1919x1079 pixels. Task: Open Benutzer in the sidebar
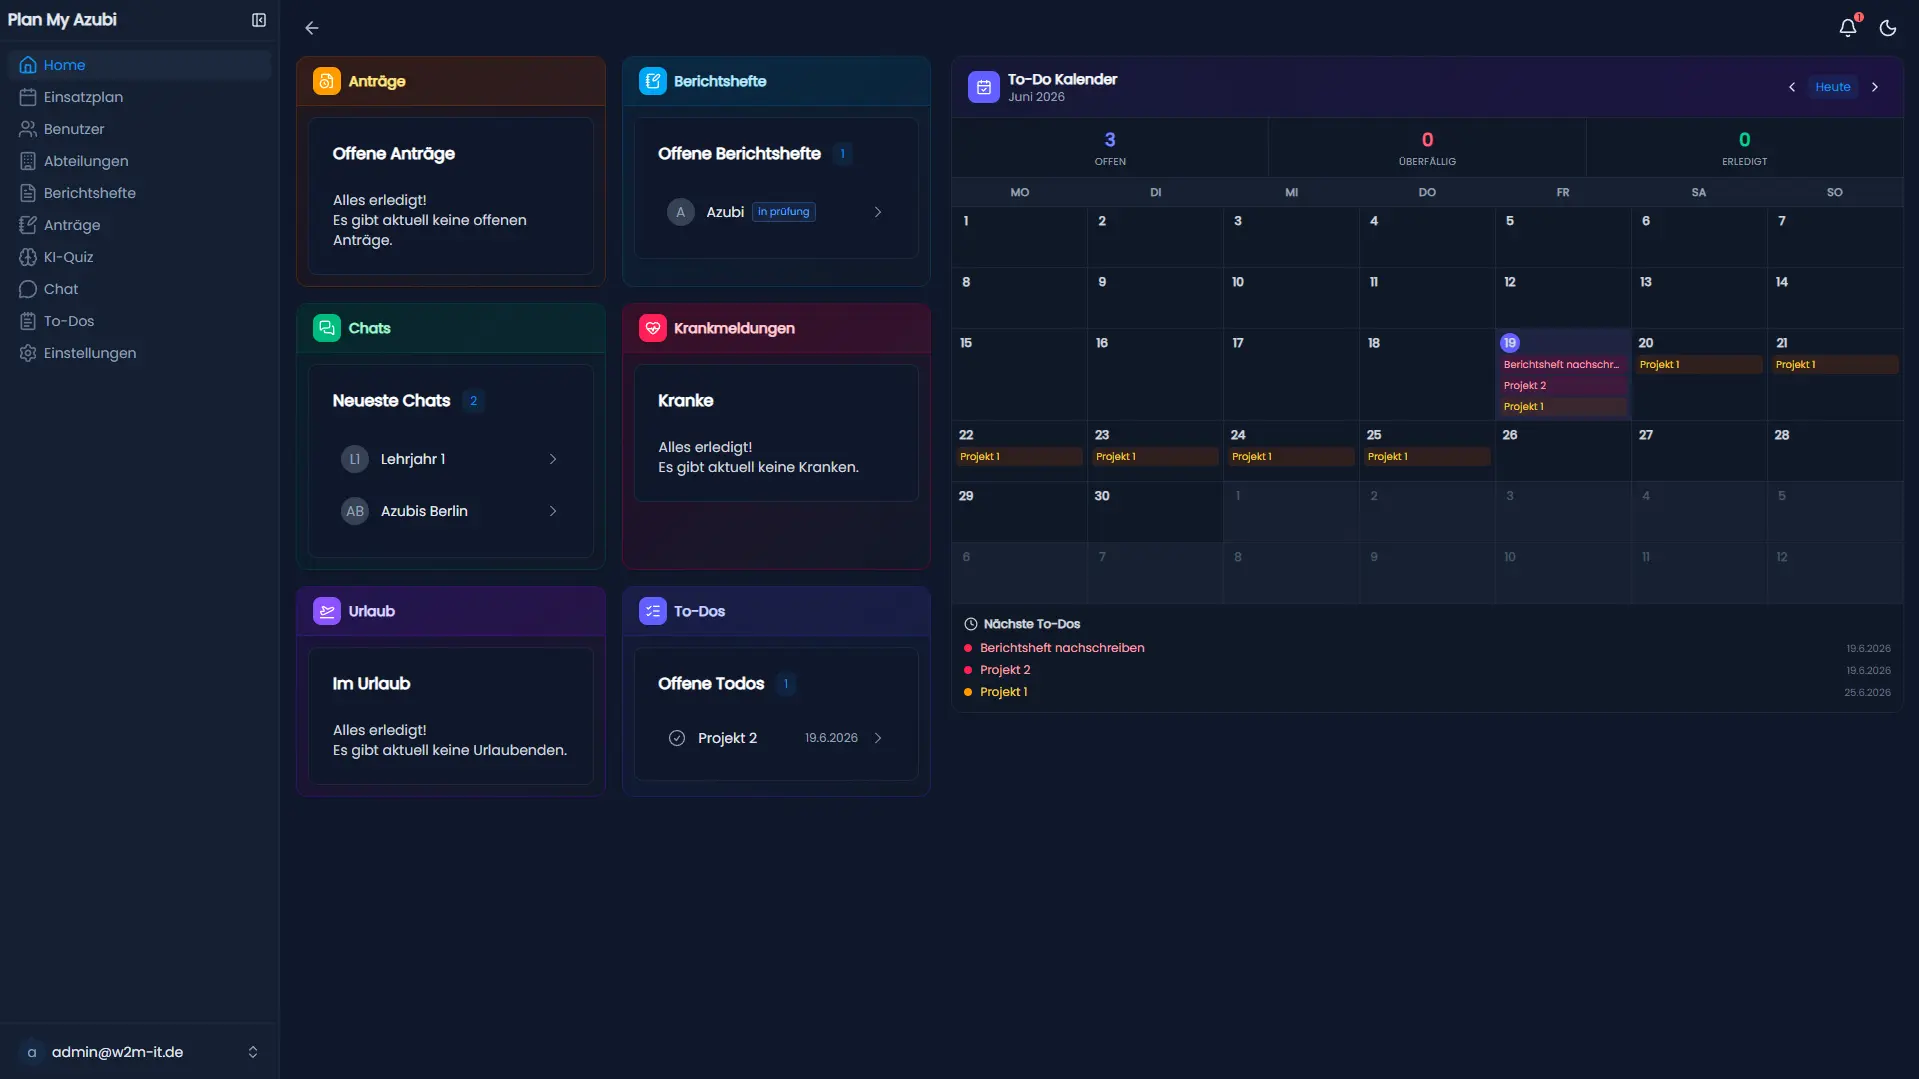[x=140, y=129]
